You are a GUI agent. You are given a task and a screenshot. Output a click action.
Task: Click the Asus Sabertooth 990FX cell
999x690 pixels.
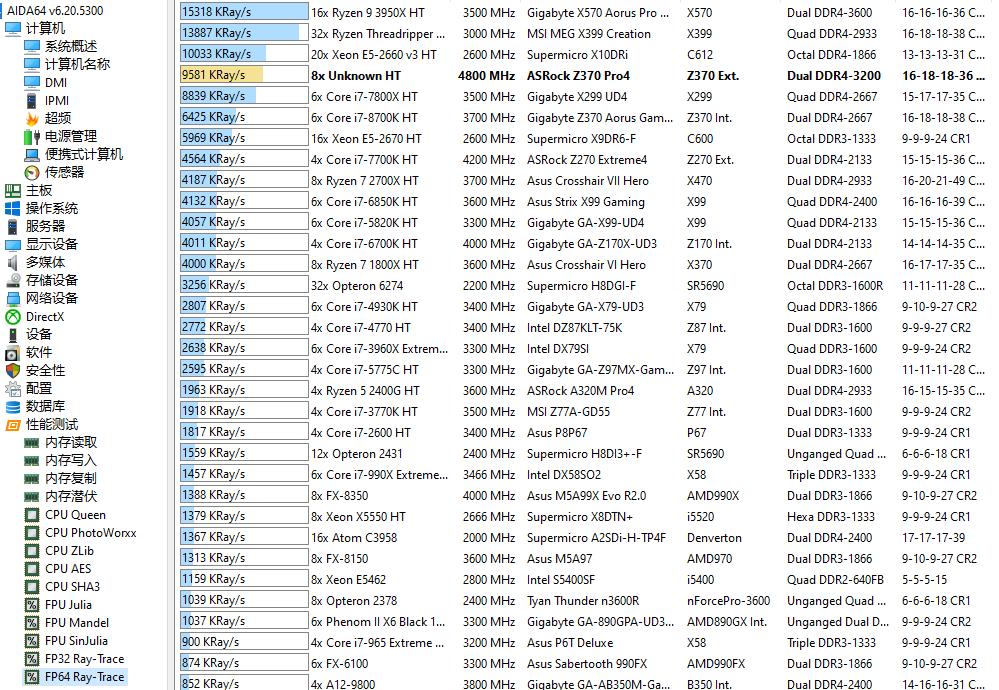[587, 663]
